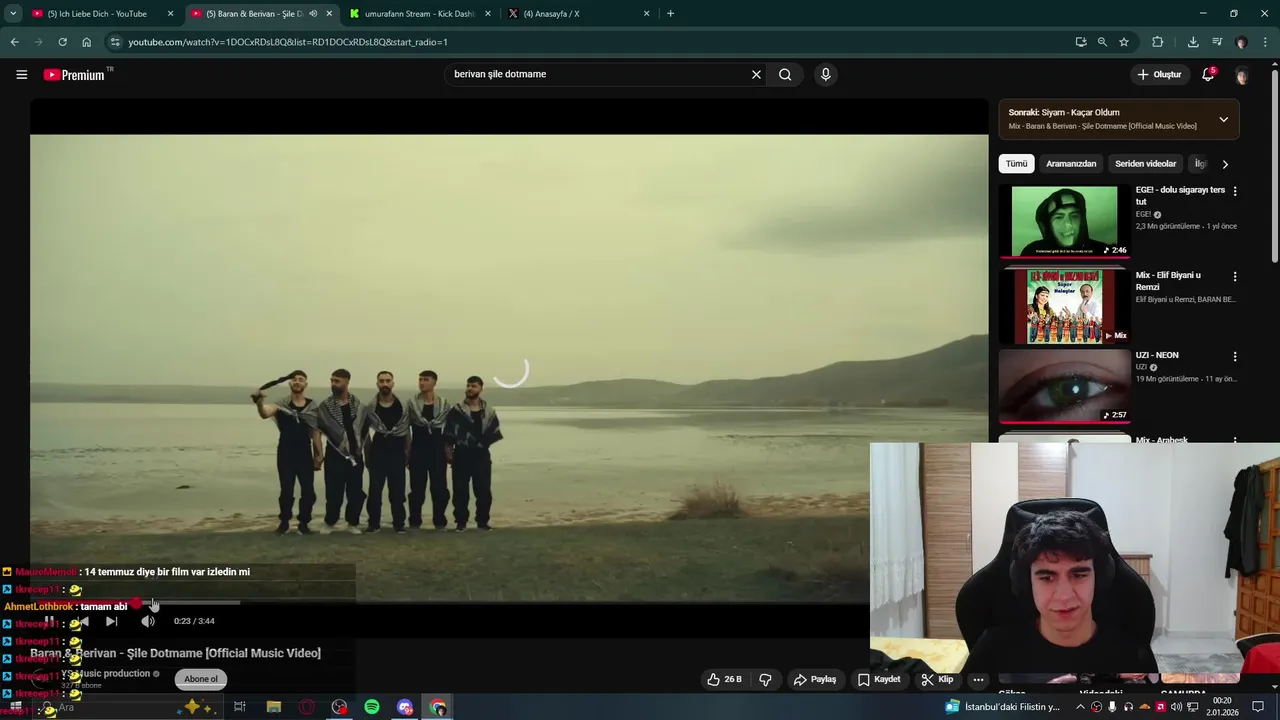Run search with the magnifier button
Screen dimensions: 1280x720
click(785, 74)
